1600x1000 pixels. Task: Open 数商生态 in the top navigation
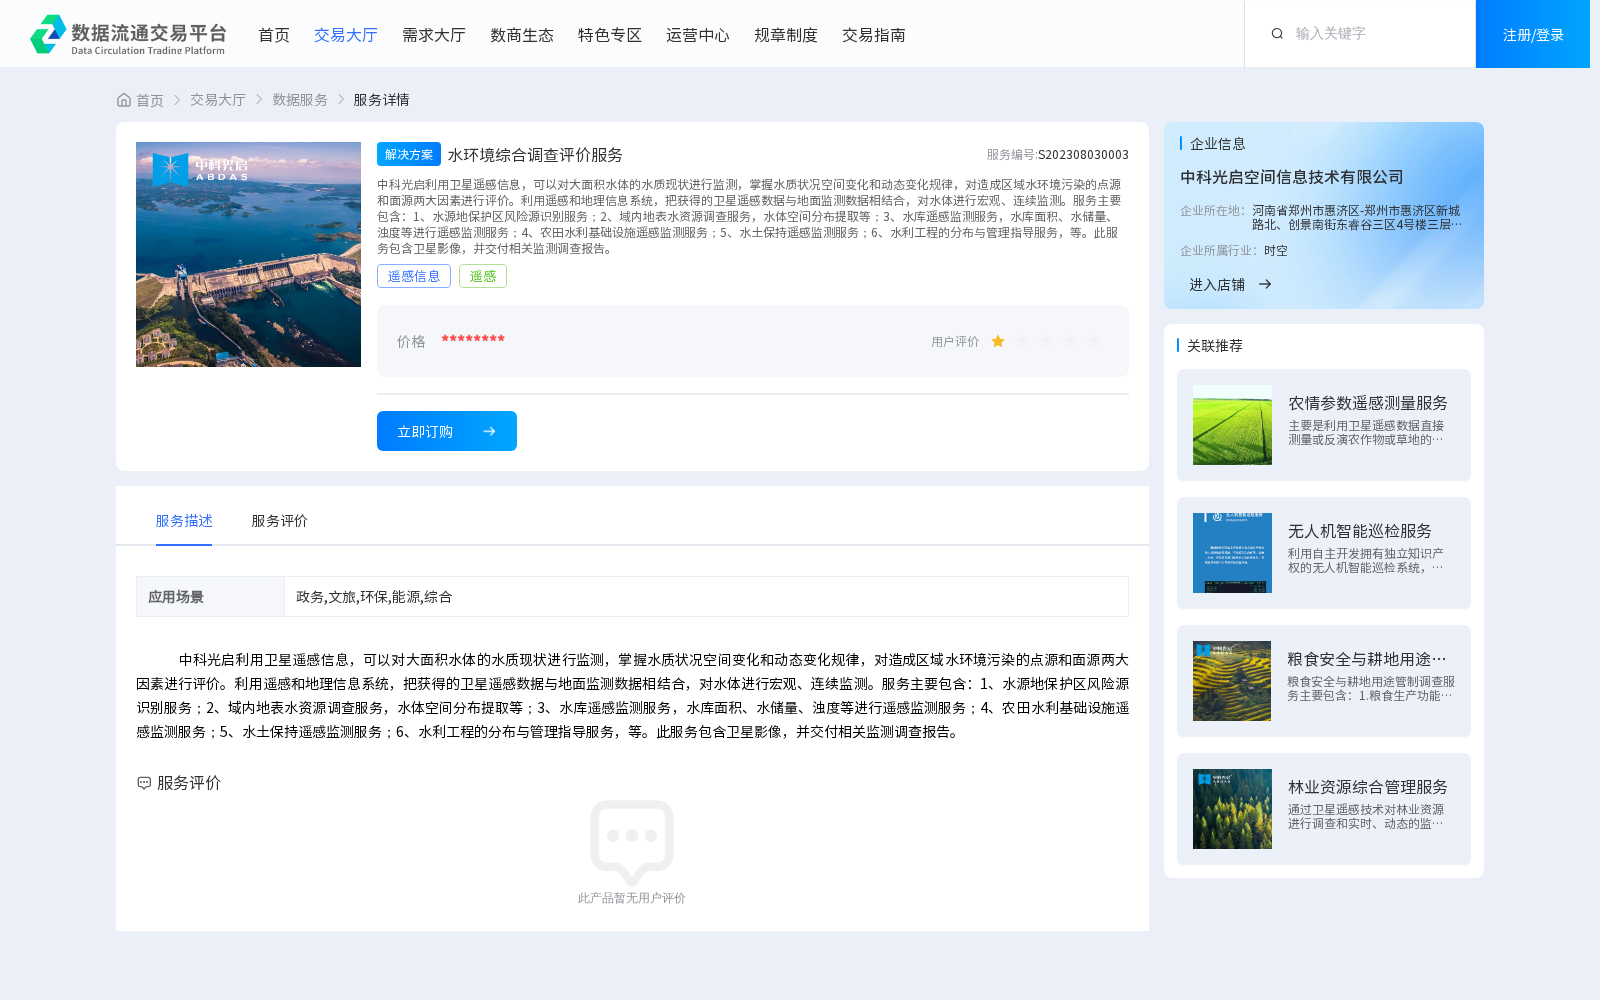[x=522, y=35]
